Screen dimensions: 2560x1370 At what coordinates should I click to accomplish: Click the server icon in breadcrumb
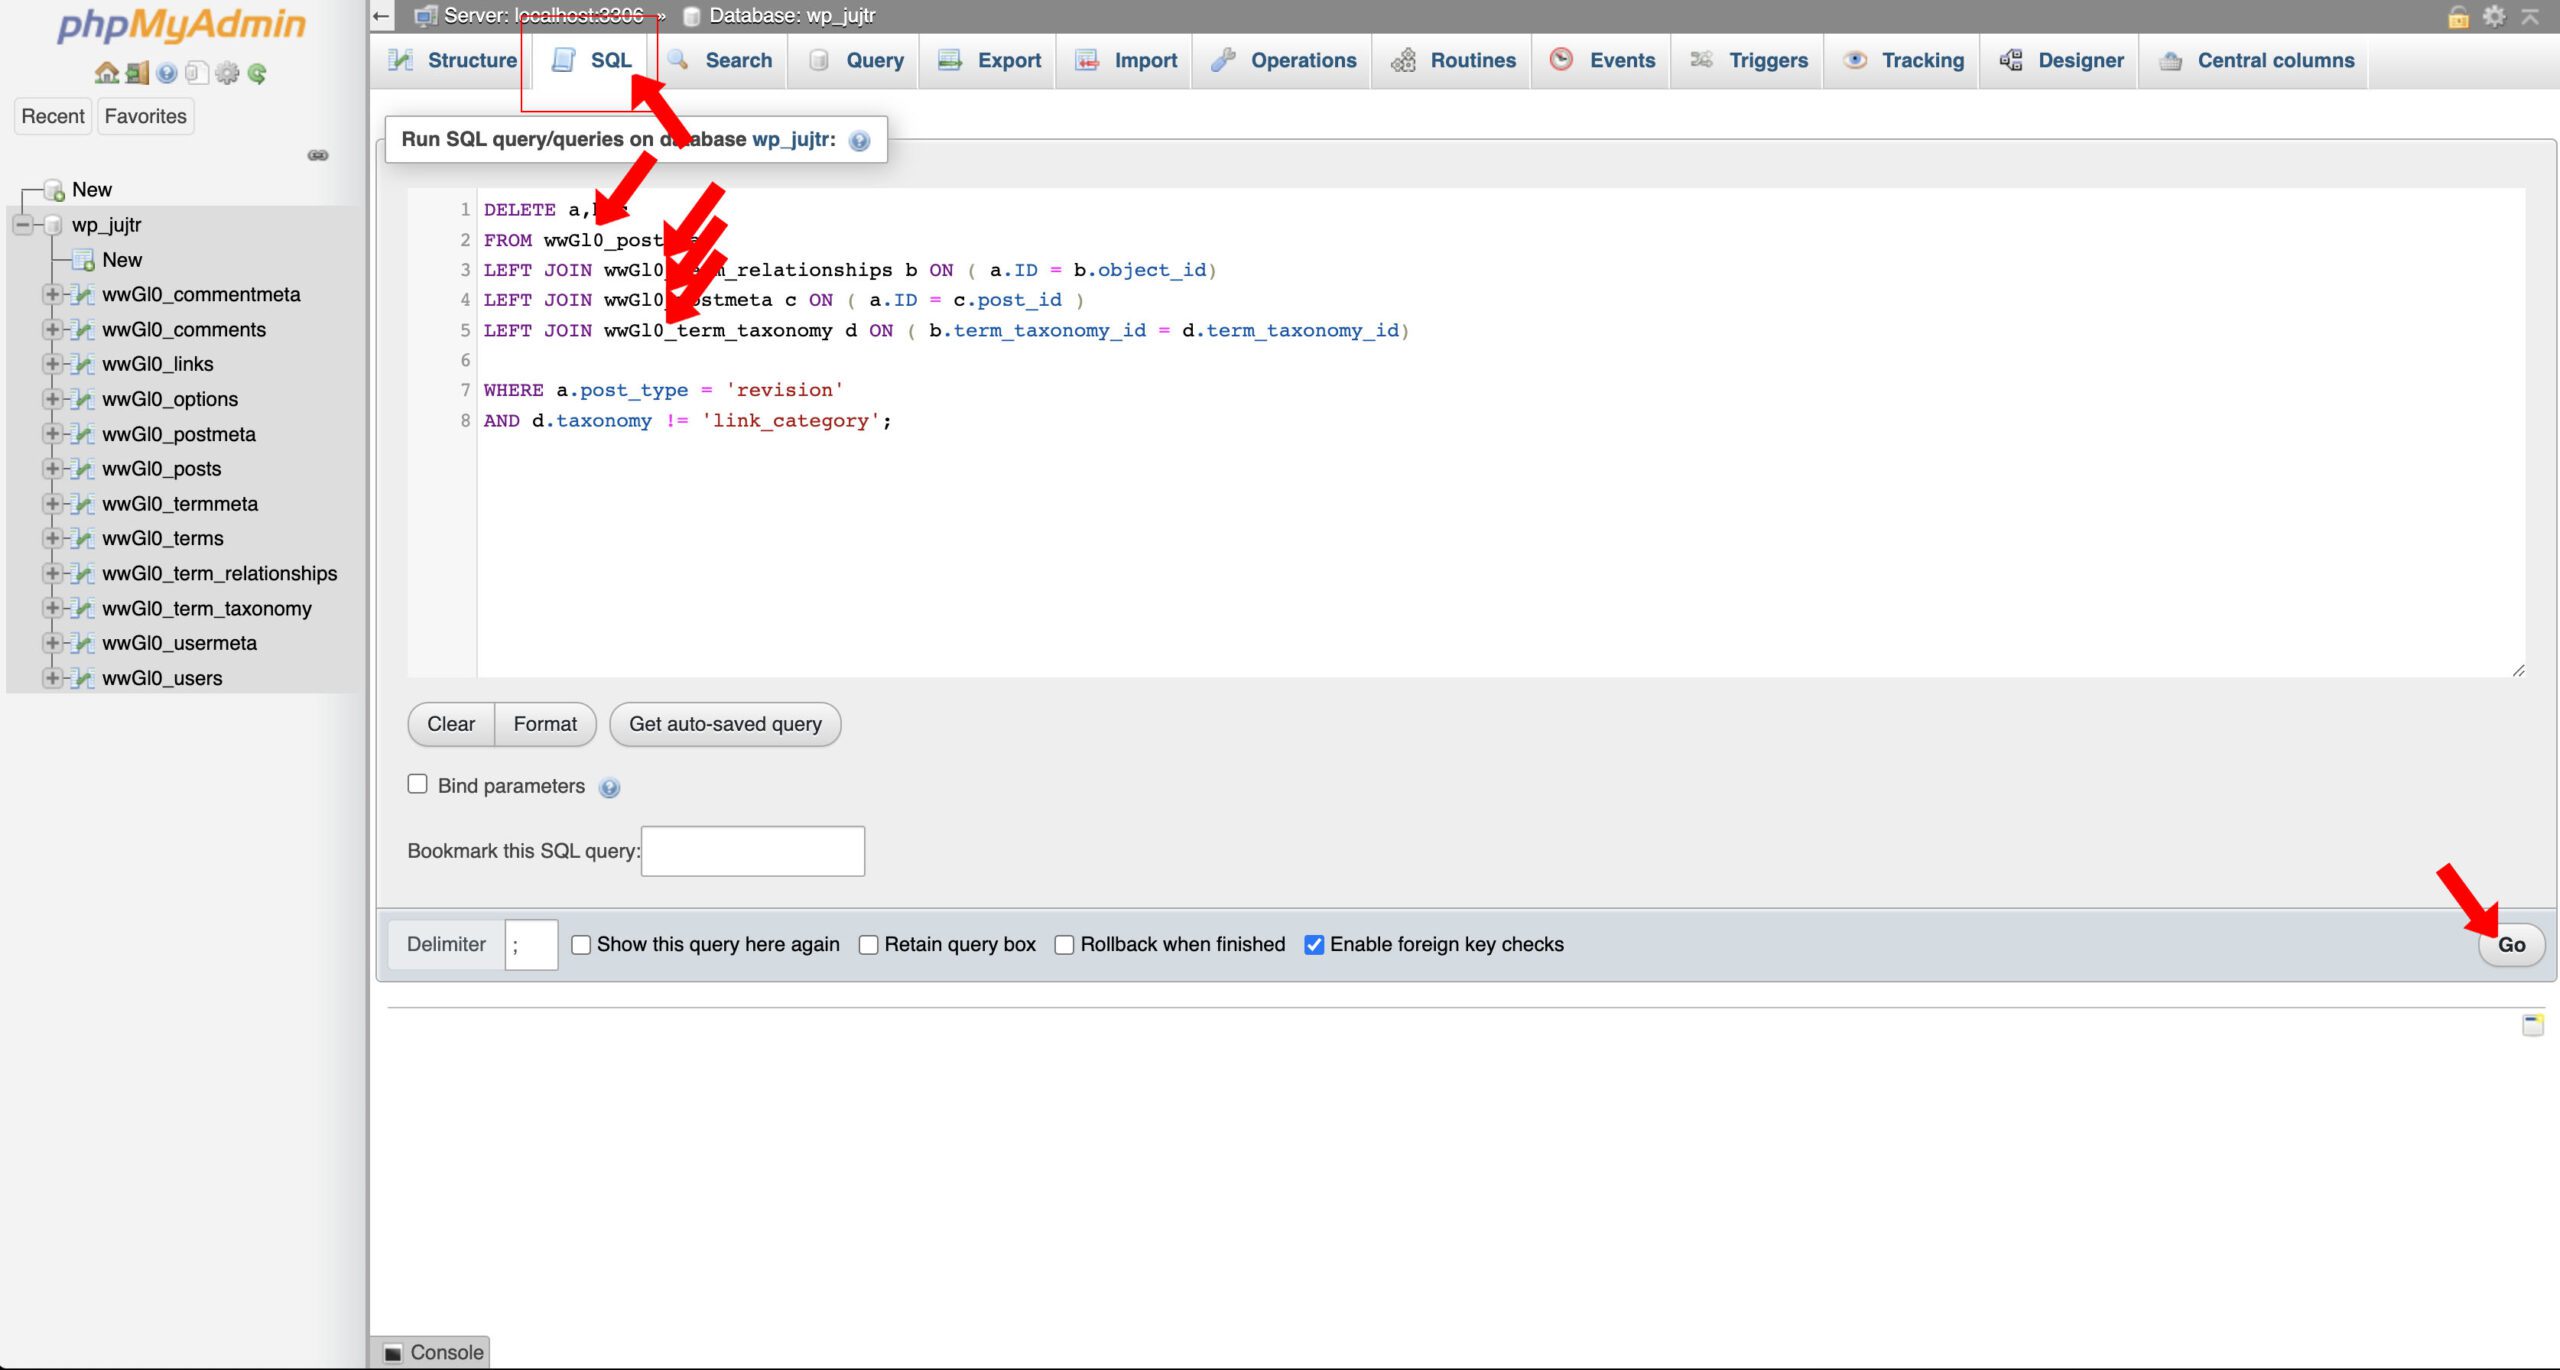(x=426, y=16)
